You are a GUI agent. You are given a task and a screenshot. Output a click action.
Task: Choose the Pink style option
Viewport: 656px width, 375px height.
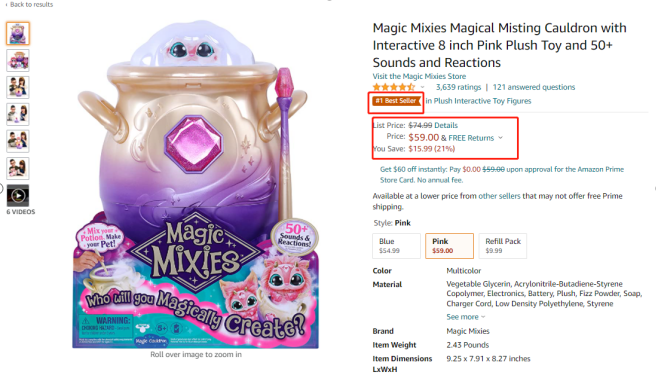[449, 246]
